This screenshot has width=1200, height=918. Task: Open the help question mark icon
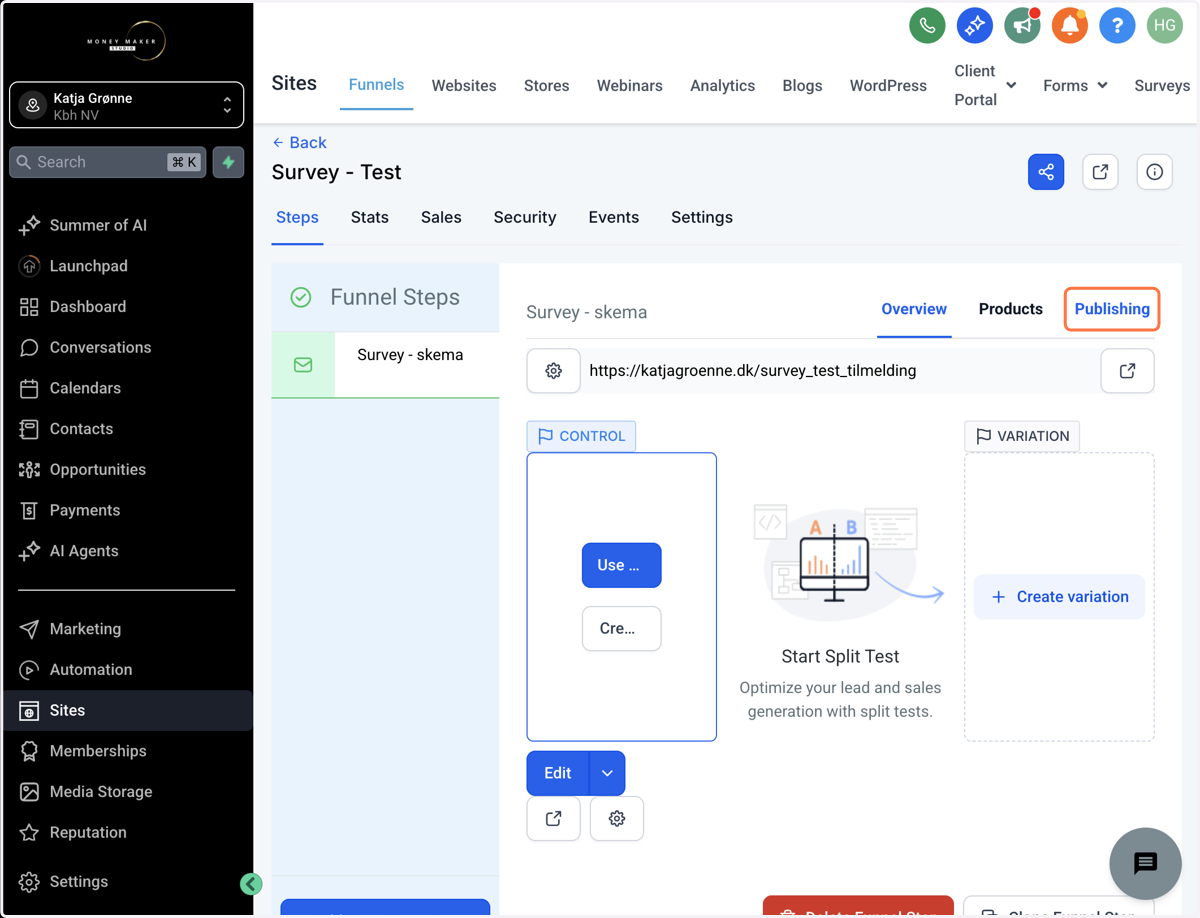(1117, 25)
